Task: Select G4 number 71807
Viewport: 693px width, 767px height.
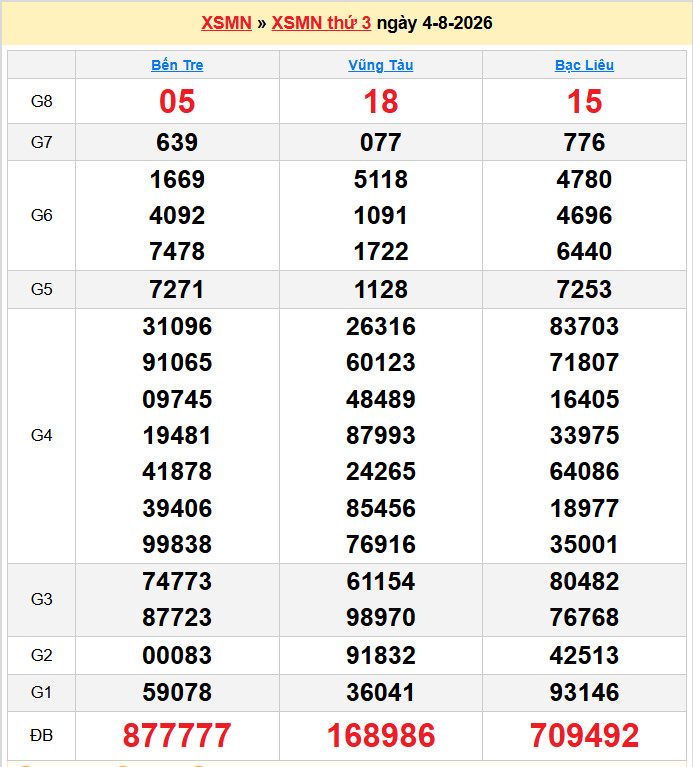Action: pos(584,362)
